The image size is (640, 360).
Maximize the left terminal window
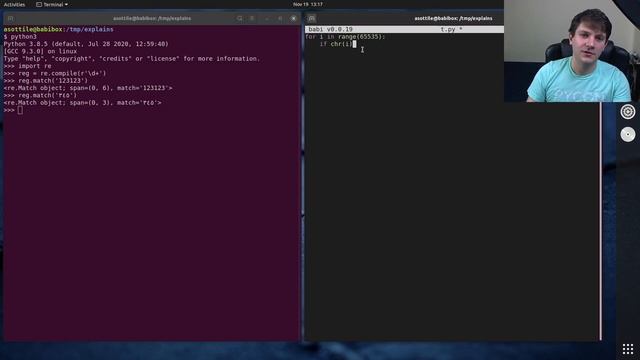click(x=280, y=18)
